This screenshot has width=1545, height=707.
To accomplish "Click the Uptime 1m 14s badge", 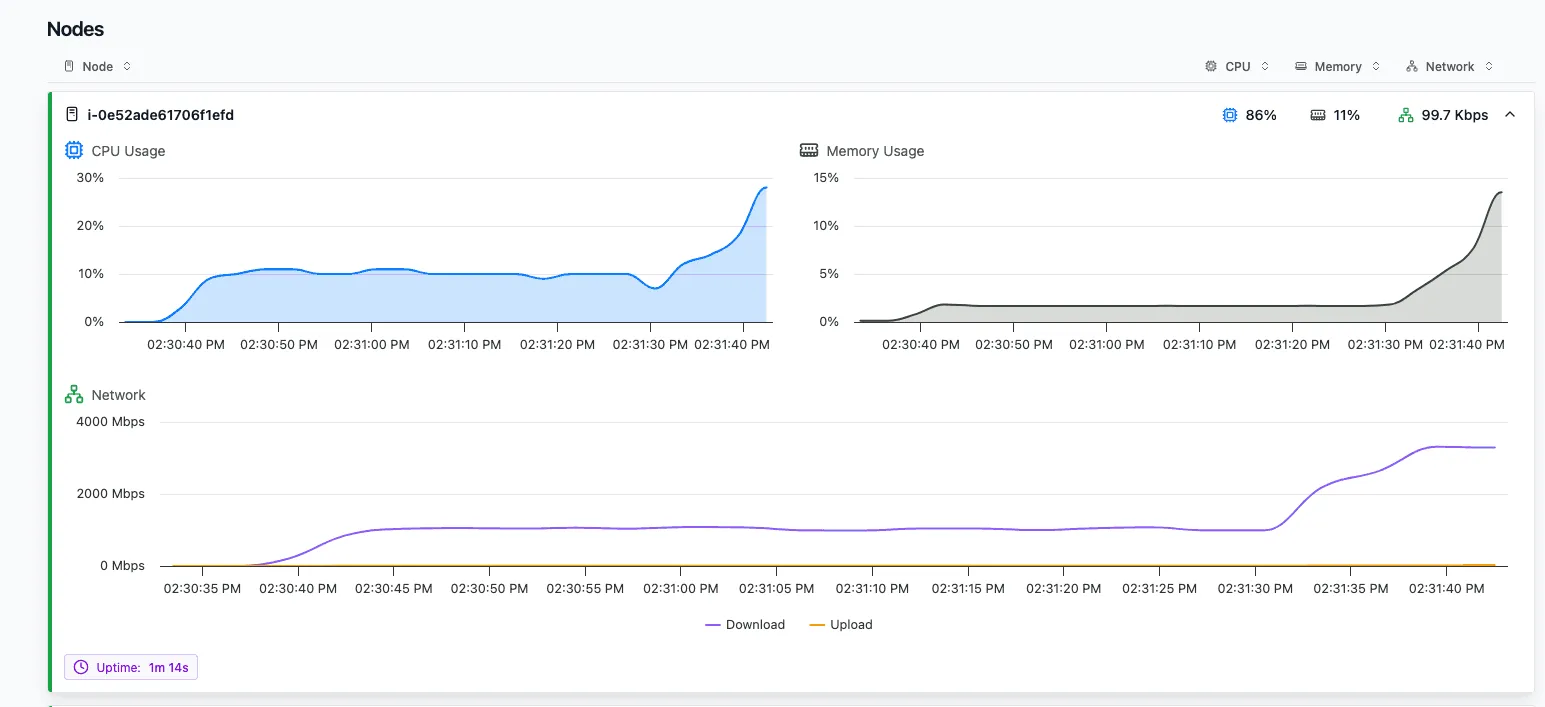I will [131, 666].
